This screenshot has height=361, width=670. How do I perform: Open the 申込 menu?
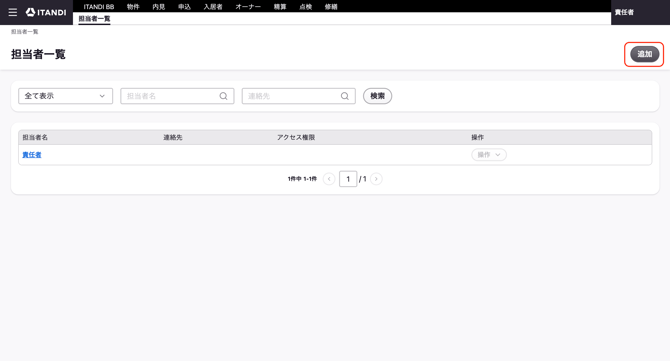click(185, 7)
